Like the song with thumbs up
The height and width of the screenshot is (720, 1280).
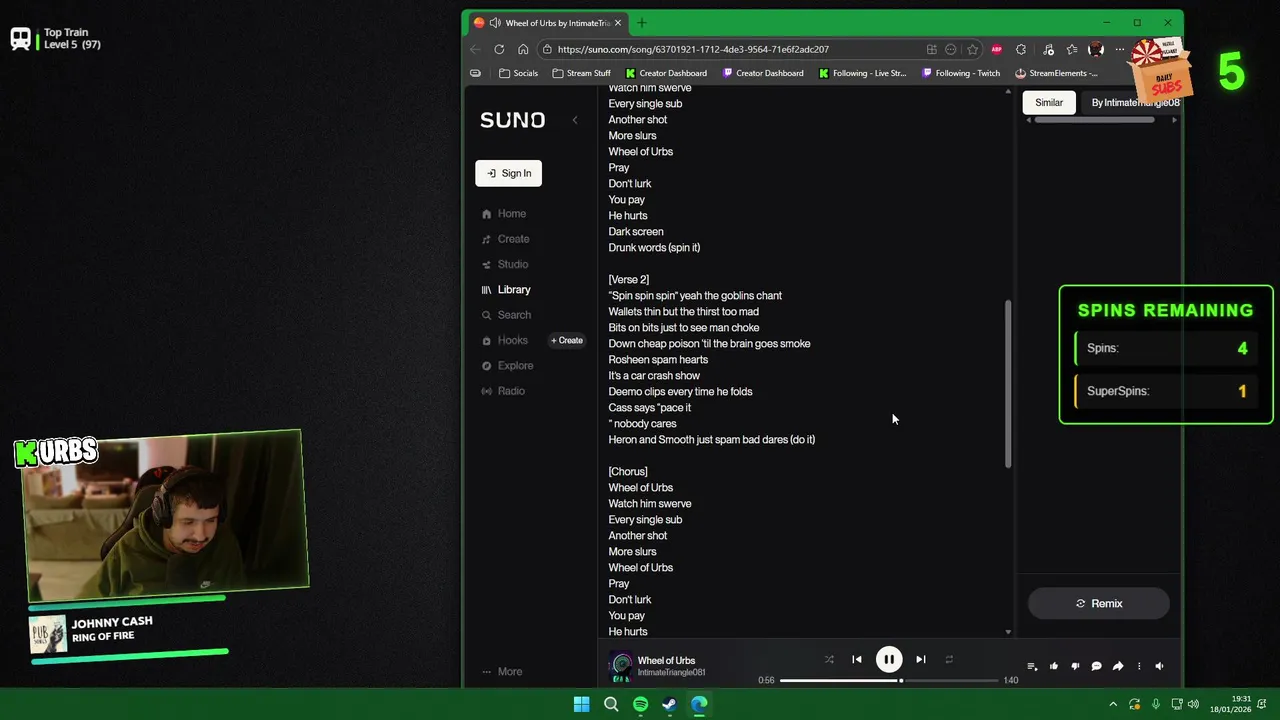point(1054,666)
